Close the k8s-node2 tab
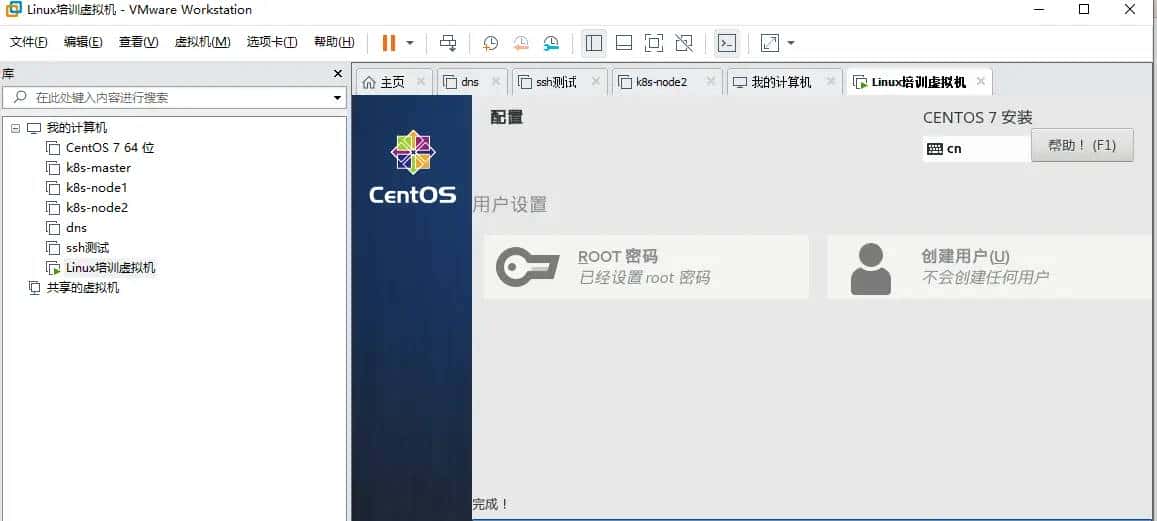This screenshot has width=1157, height=521. point(711,81)
